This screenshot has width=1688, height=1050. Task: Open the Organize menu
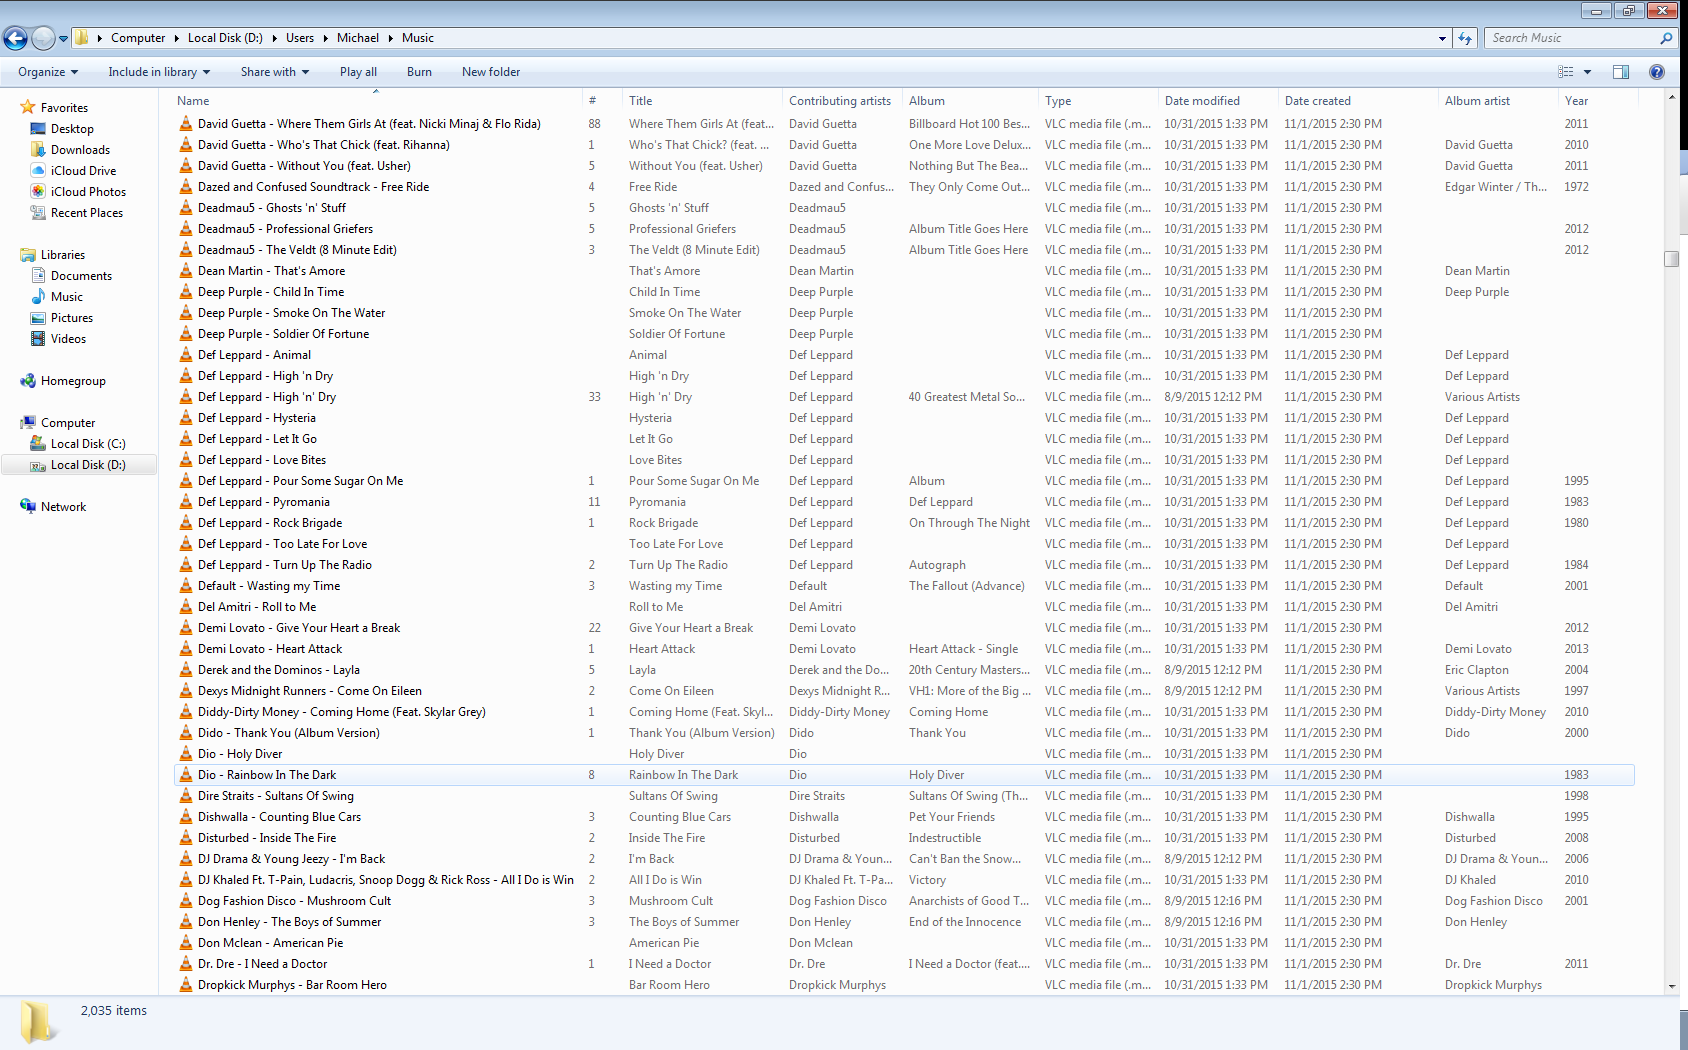pos(48,72)
